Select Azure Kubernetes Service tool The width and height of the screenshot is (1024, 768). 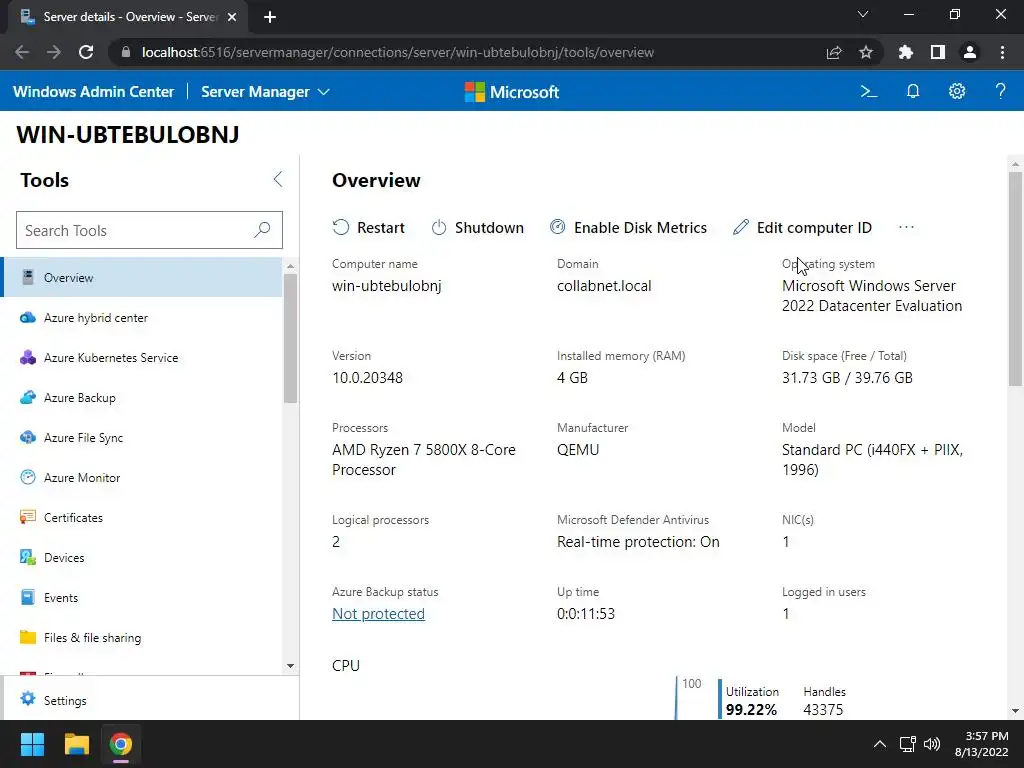[142, 357]
